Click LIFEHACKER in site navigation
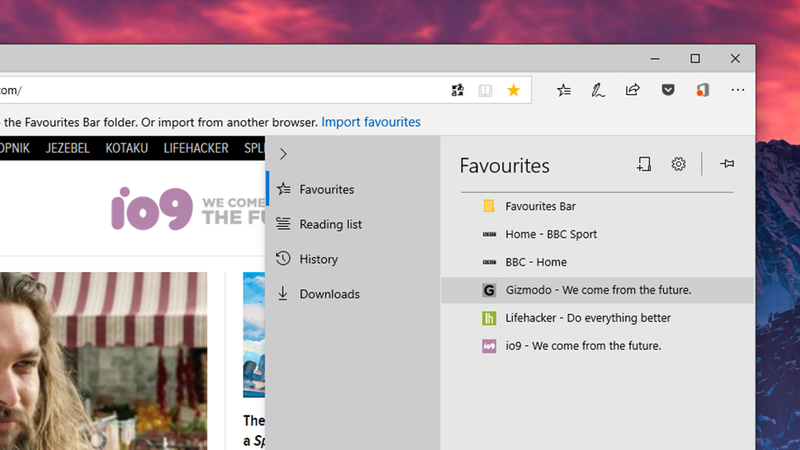The width and height of the screenshot is (800, 450). click(x=196, y=148)
